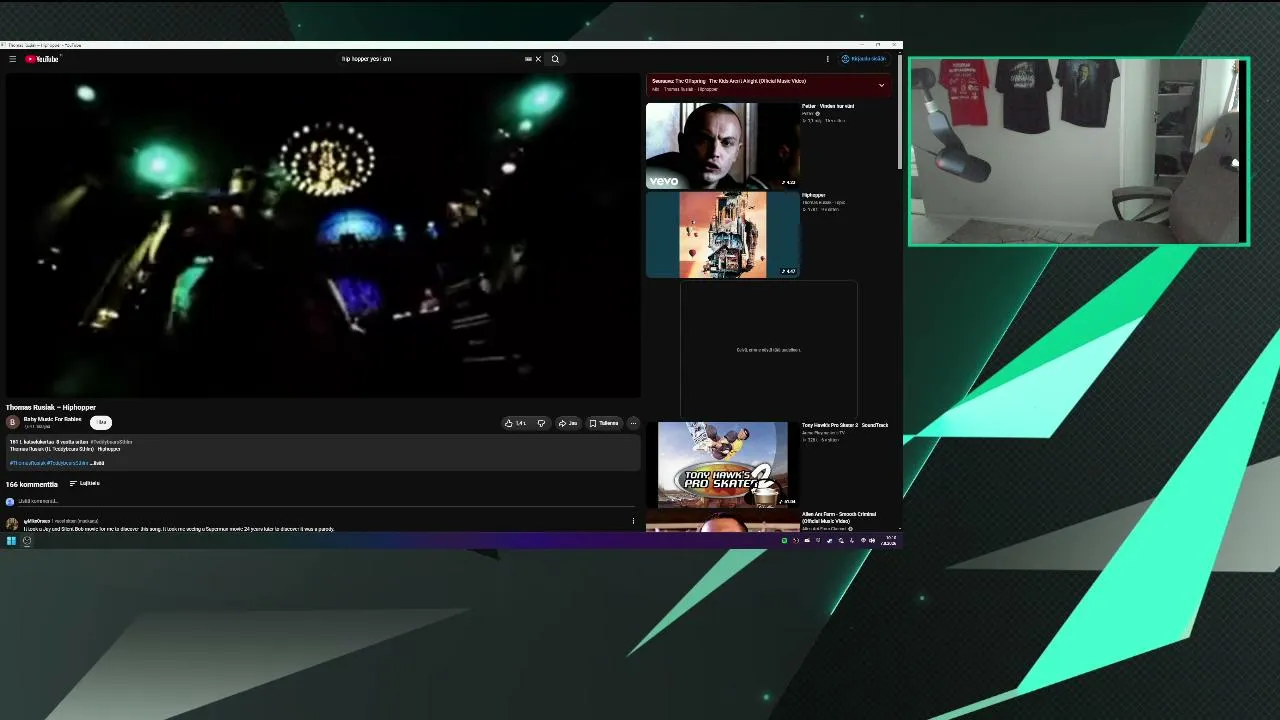Open the taskbar icon next to Start

pos(27,541)
